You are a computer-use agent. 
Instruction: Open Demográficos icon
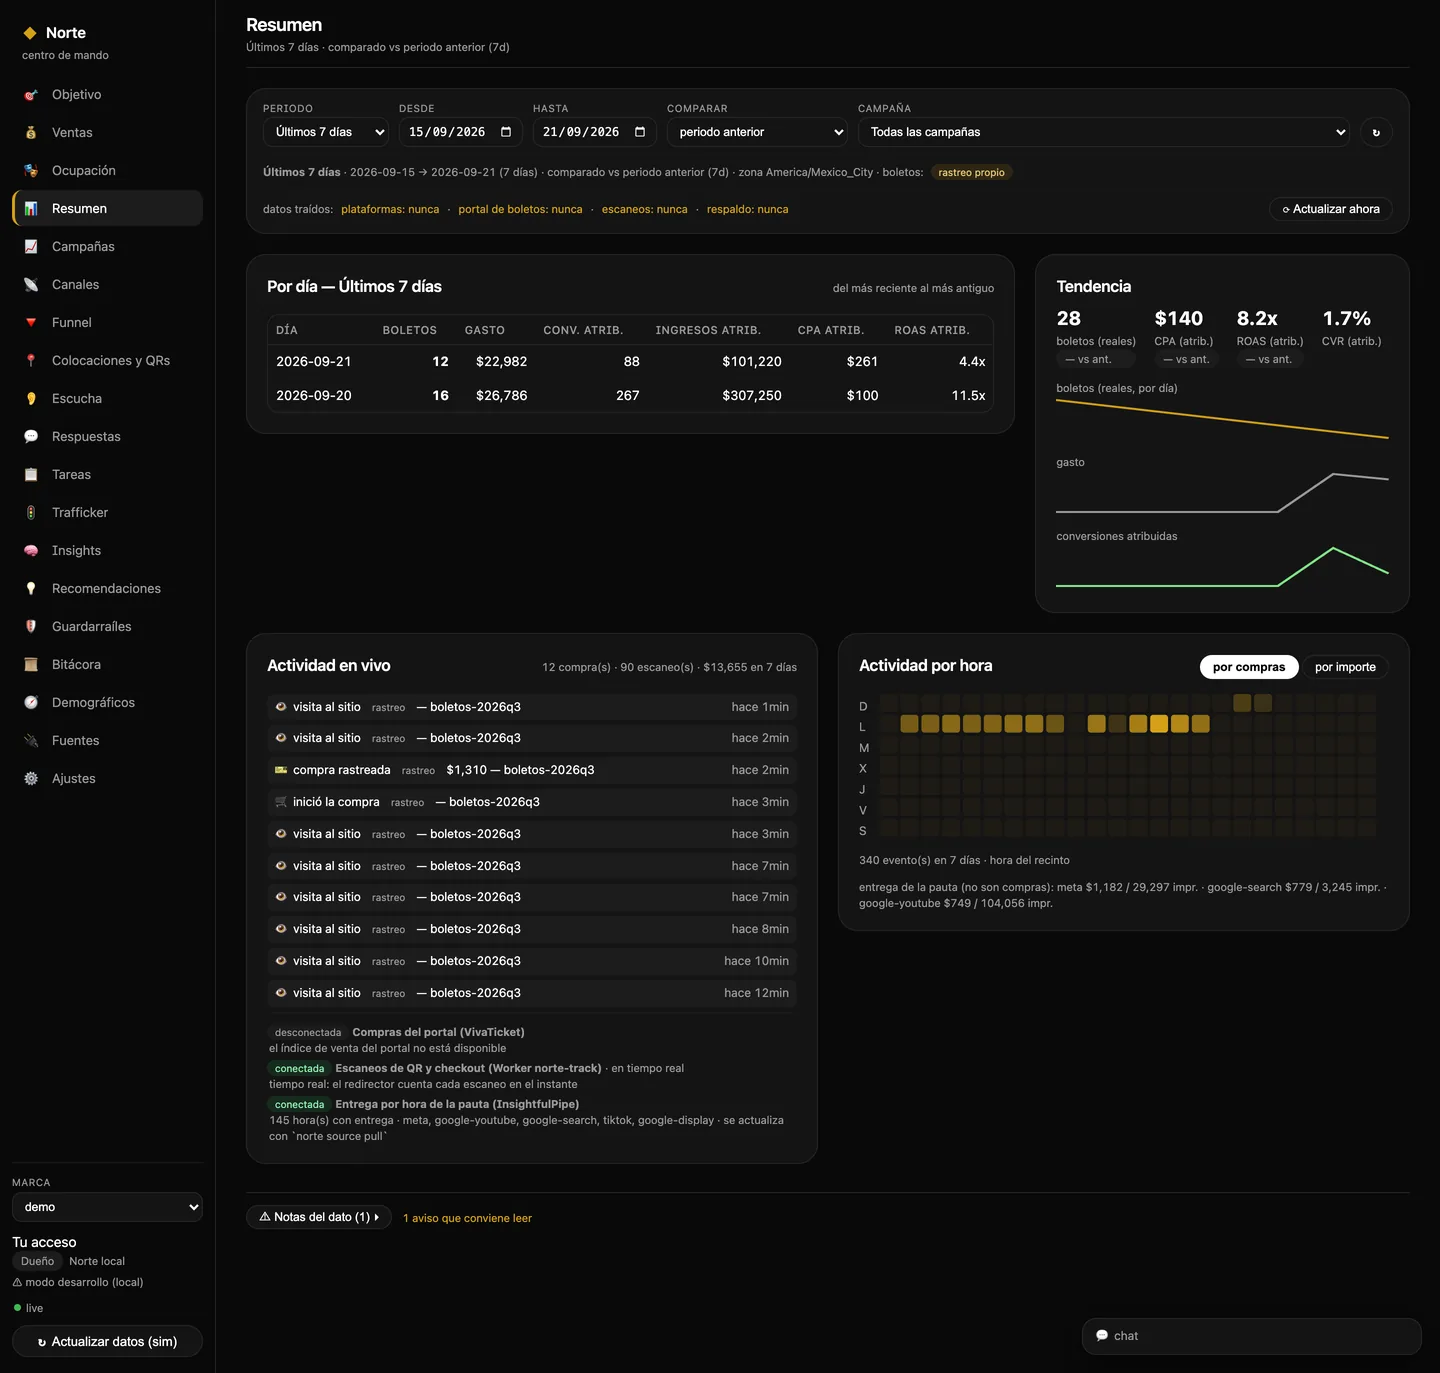pos(31,703)
